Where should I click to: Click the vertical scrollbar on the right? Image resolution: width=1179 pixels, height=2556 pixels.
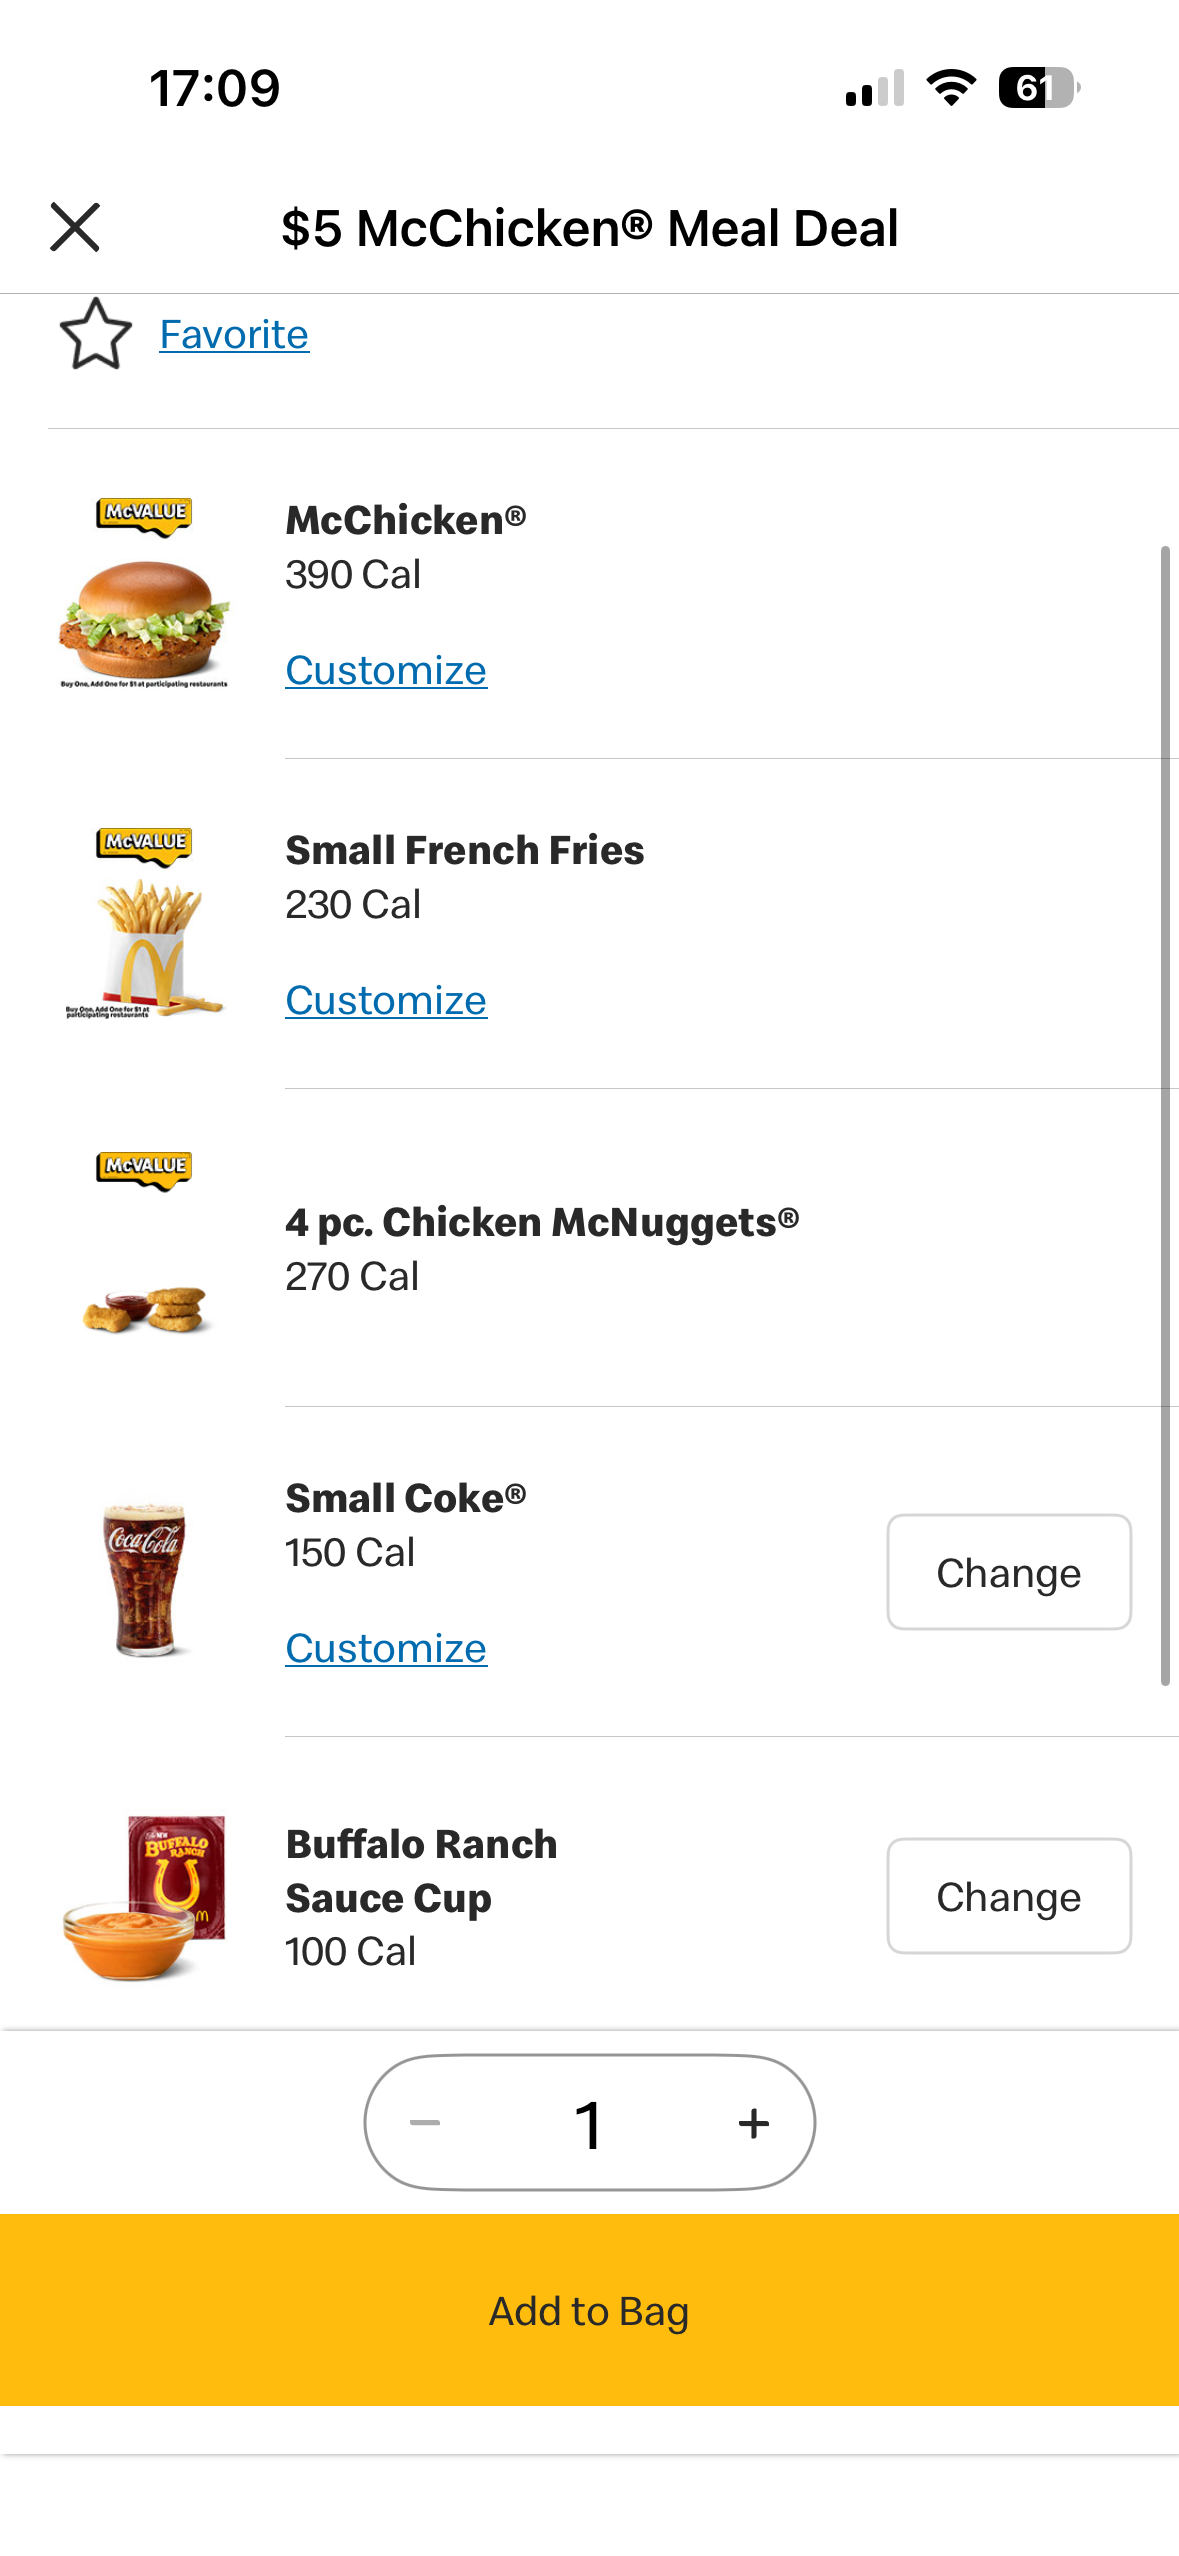1165,1115
